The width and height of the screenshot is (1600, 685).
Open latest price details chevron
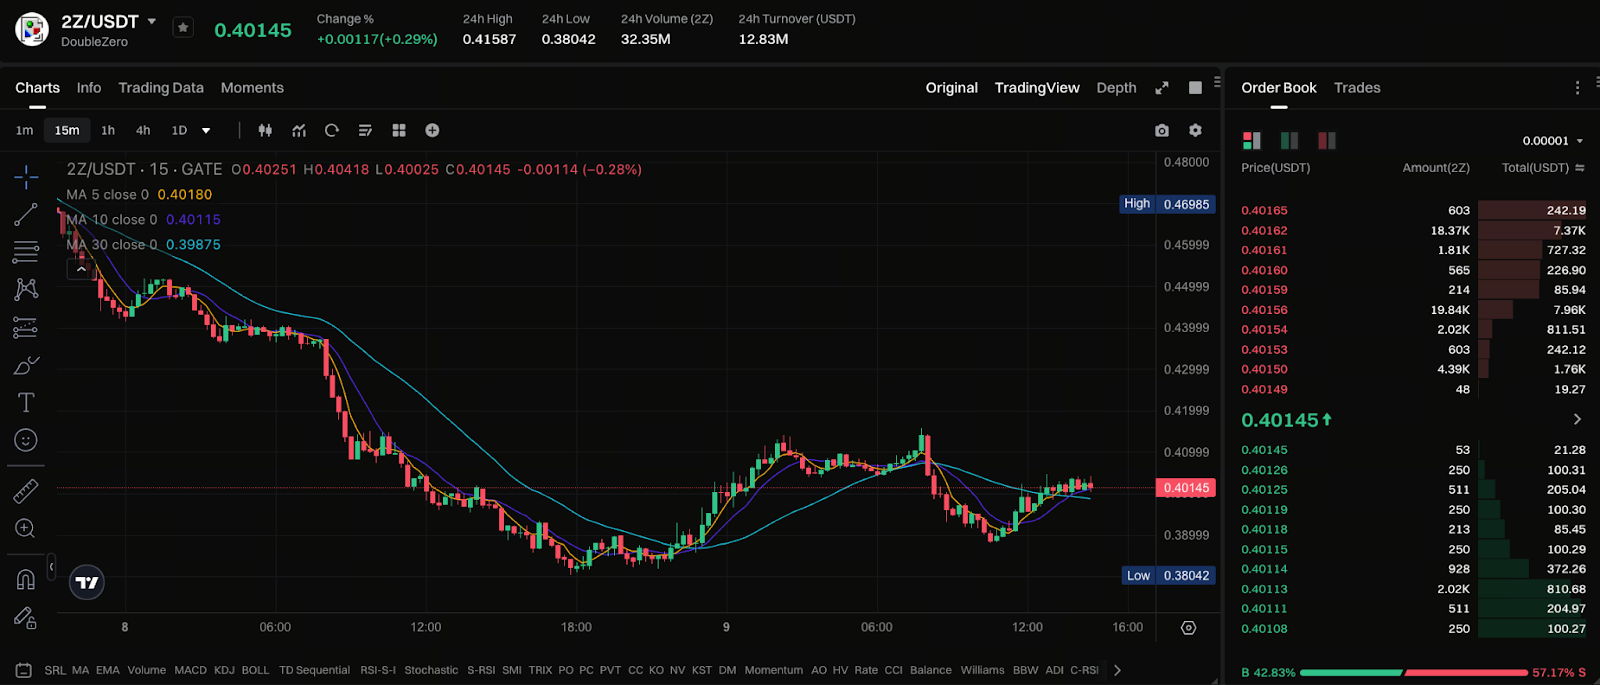pos(1577,419)
